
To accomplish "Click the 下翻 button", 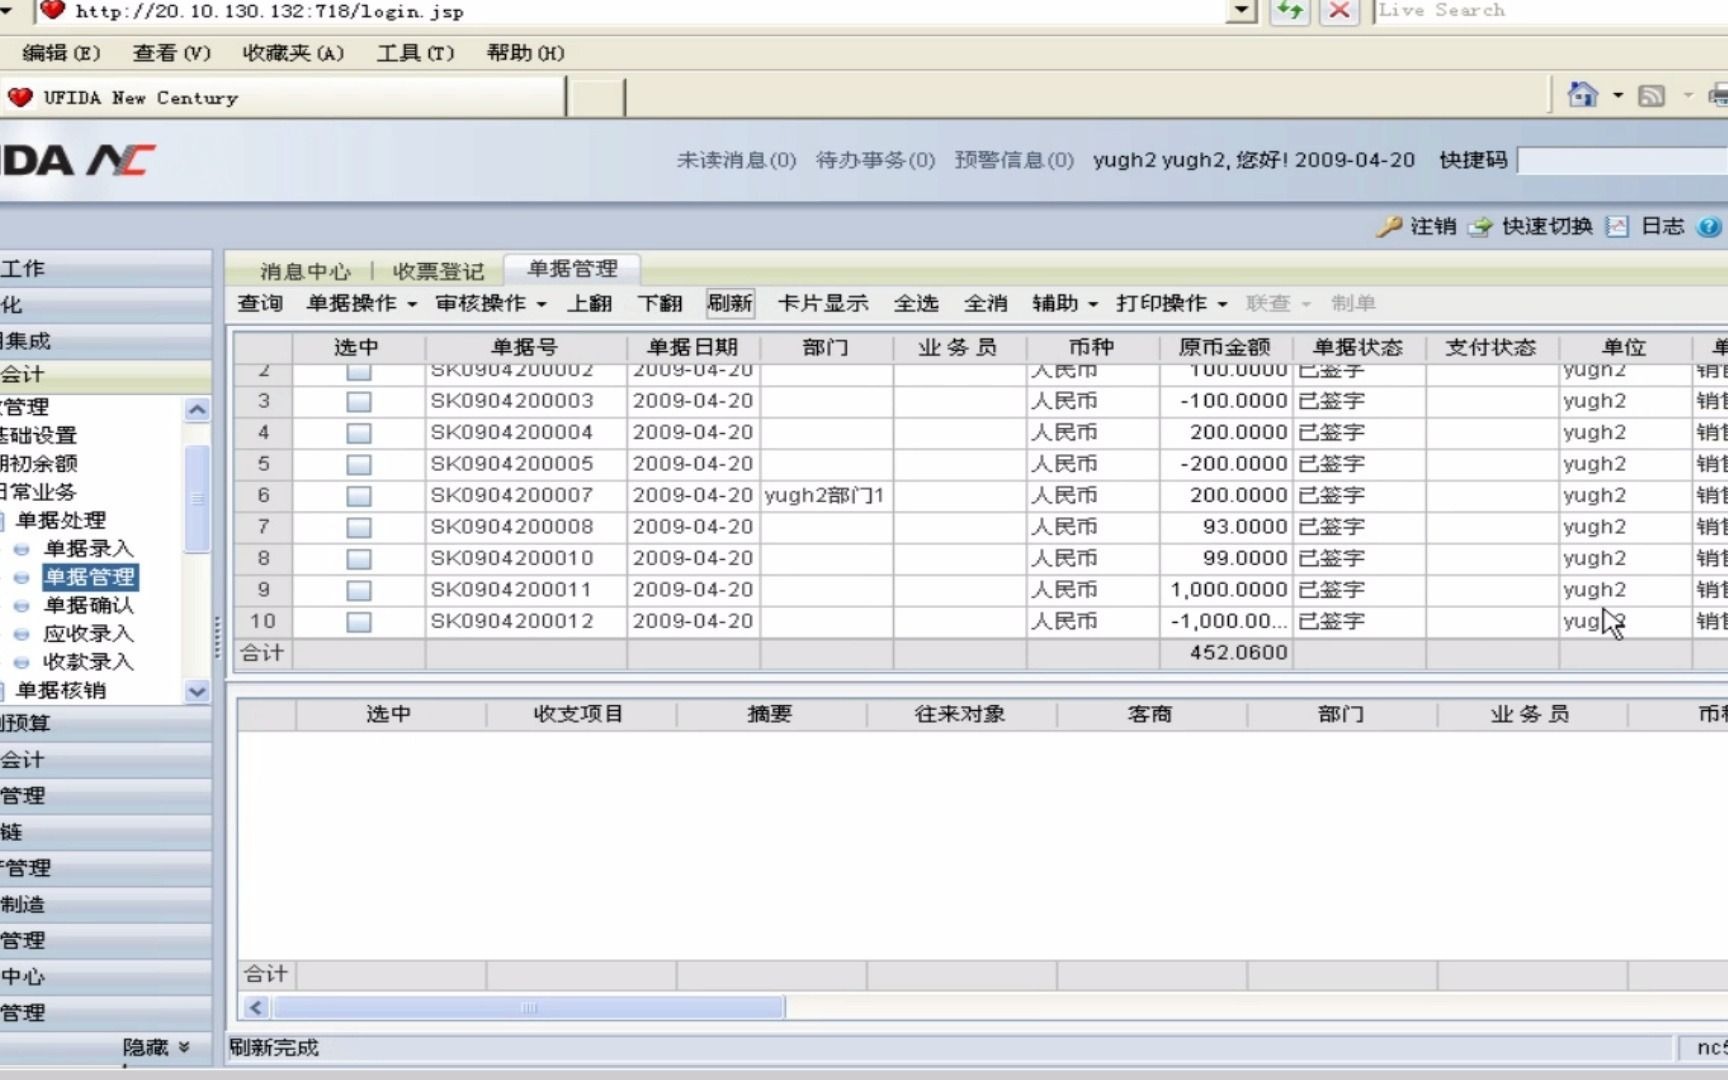I will (659, 303).
